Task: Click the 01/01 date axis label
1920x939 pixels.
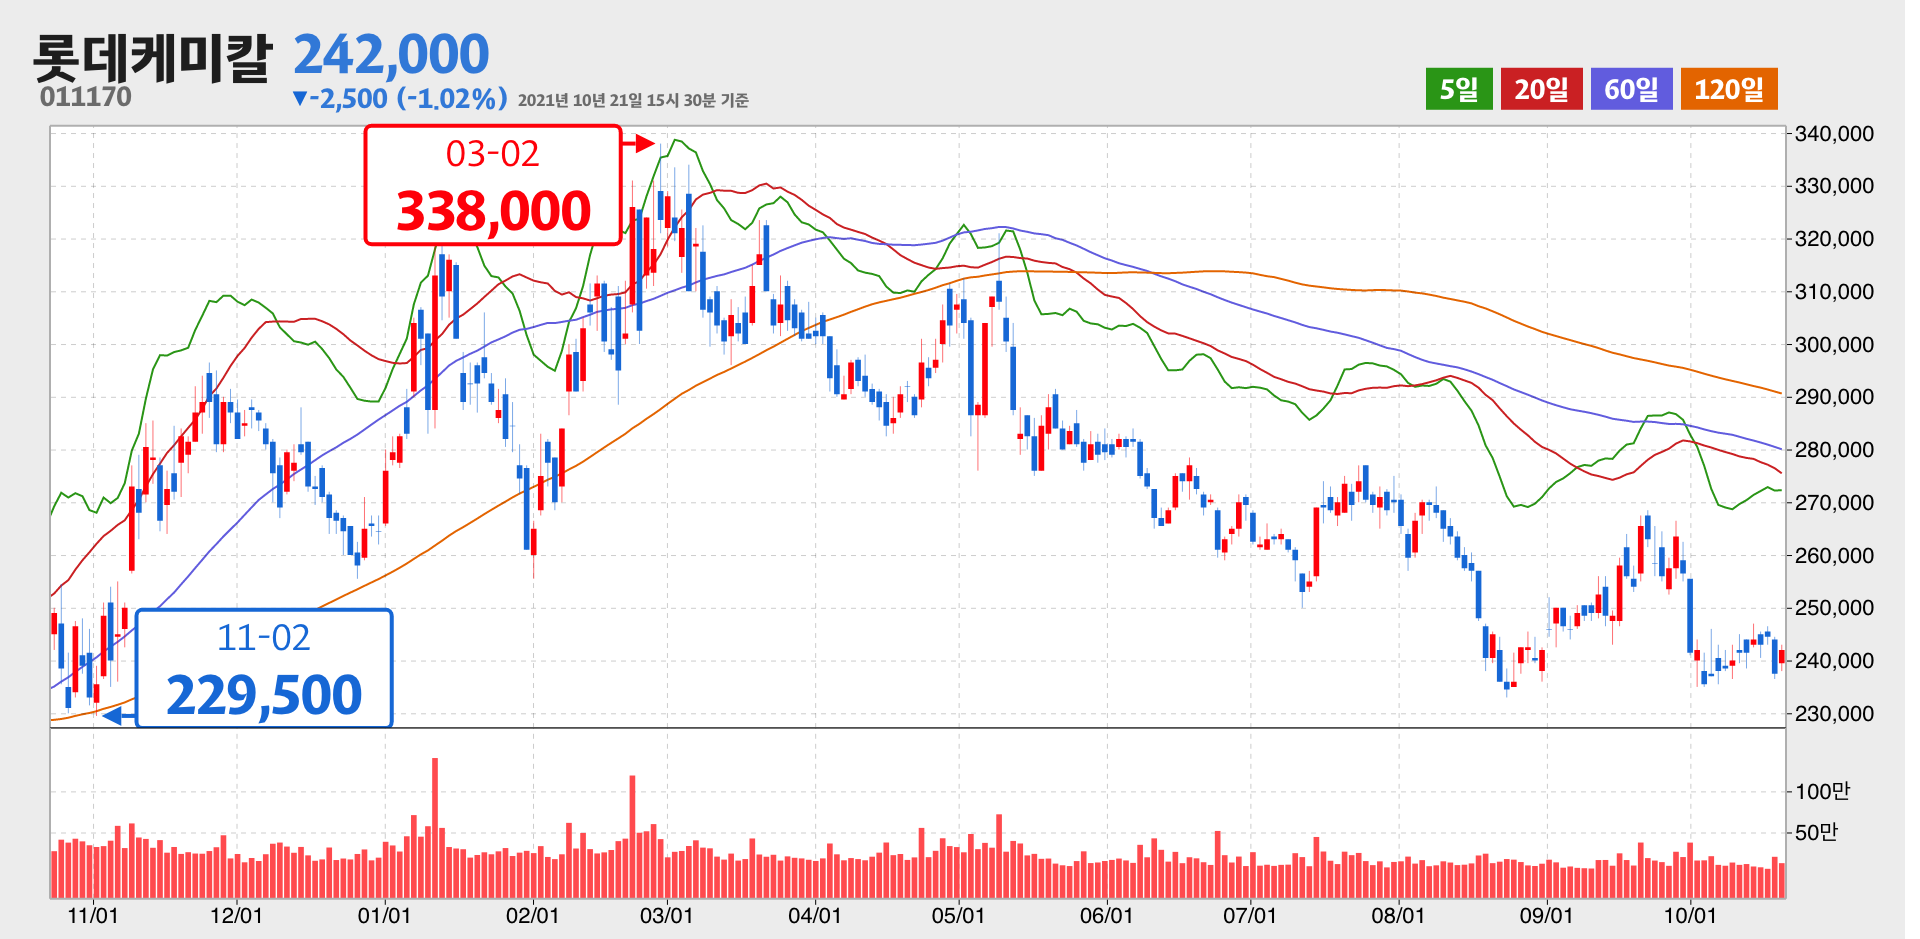Action: [x=385, y=916]
